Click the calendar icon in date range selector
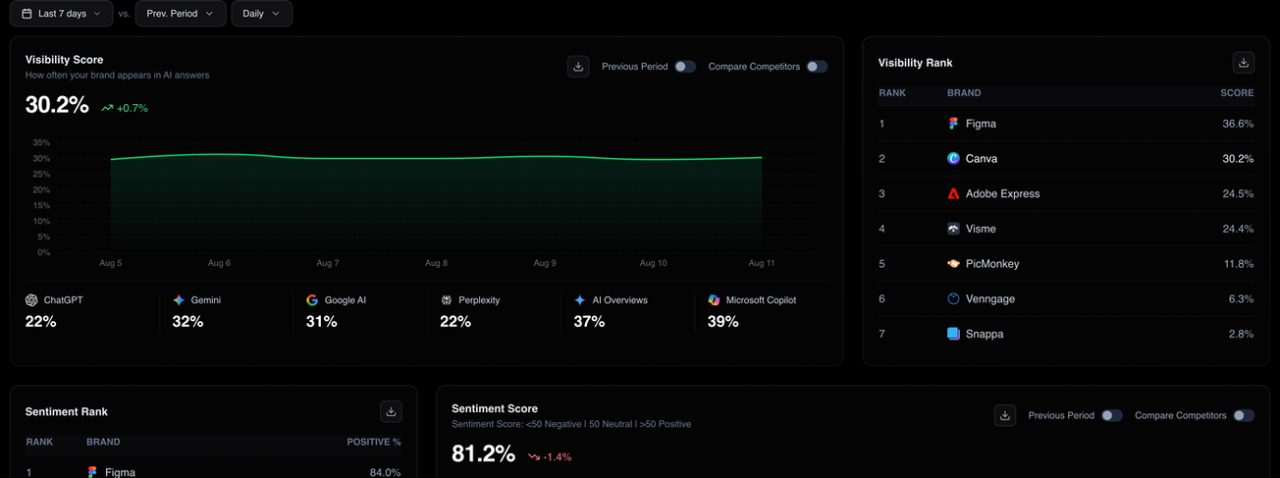The image size is (1280, 478). [x=27, y=14]
